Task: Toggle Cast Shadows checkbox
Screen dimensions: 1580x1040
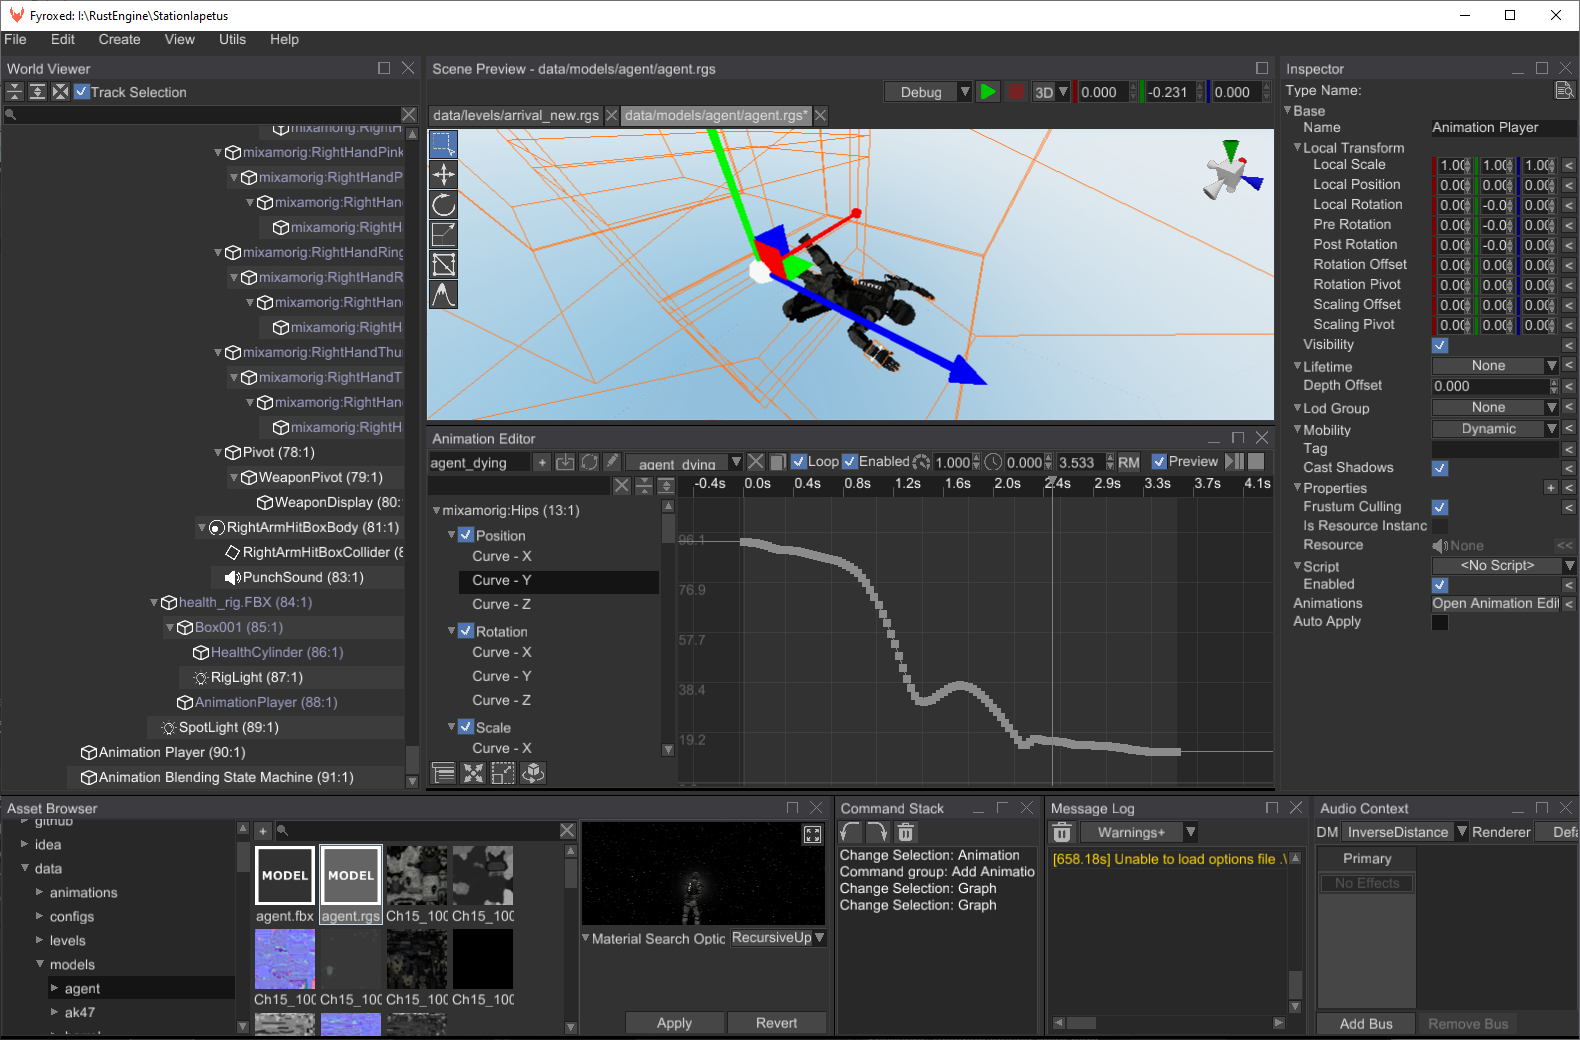Action: 1440,468
